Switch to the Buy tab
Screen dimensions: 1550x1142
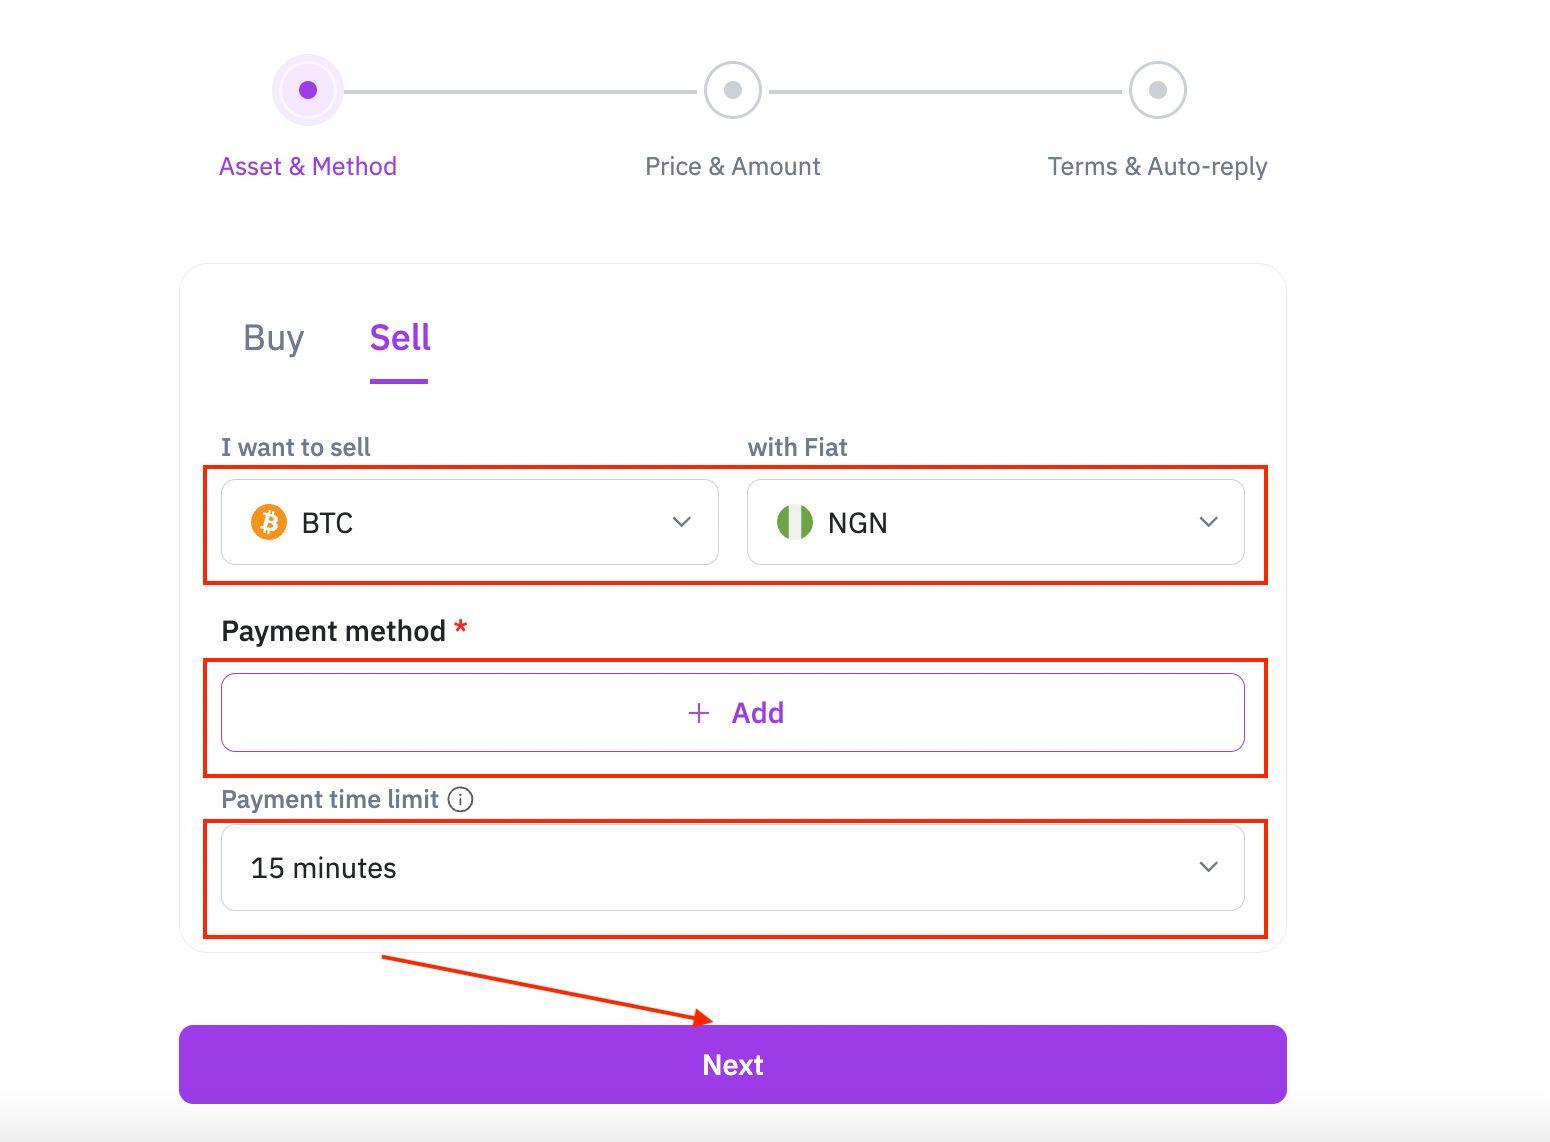point(274,338)
